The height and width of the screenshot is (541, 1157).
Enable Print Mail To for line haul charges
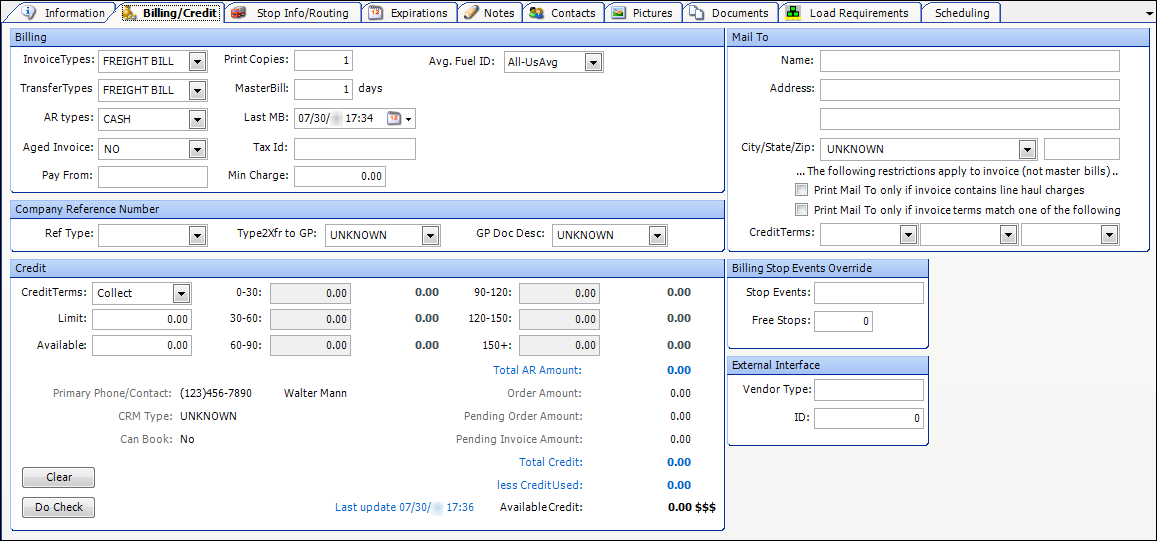tap(800, 189)
